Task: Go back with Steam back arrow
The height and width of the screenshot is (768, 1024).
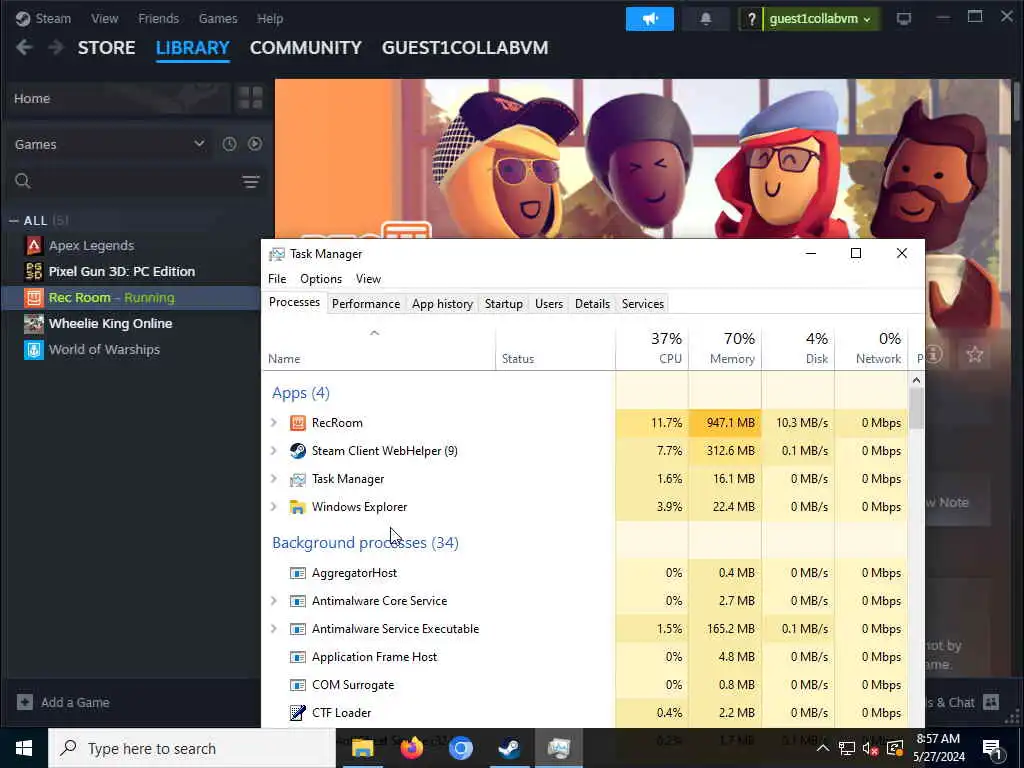Action: pyautogui.click(x=24, y=48)
